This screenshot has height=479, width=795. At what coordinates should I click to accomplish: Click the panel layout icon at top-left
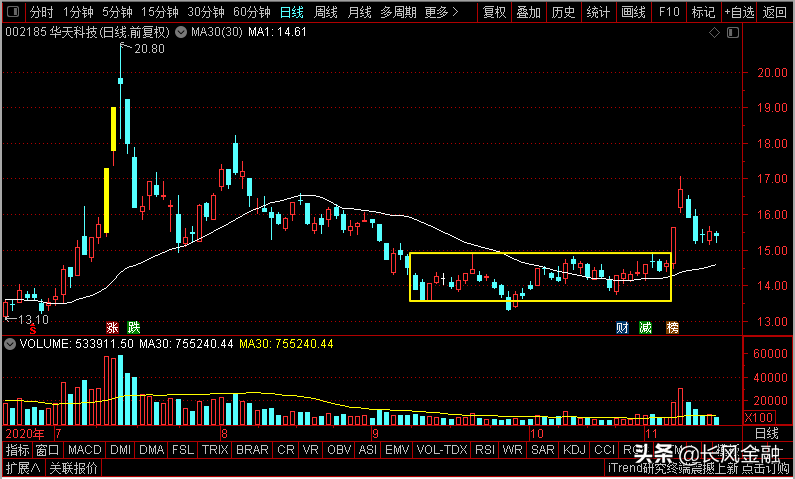(14, 11)
